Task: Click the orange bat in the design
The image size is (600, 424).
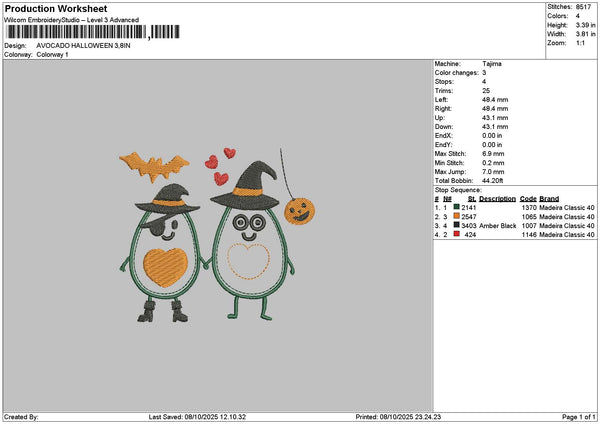Action: click(x=154, y=166)
